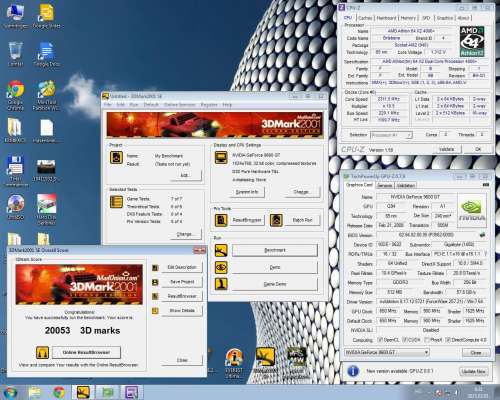Click the Show Details button
This screenshot has height=400, width=500.
182,311
